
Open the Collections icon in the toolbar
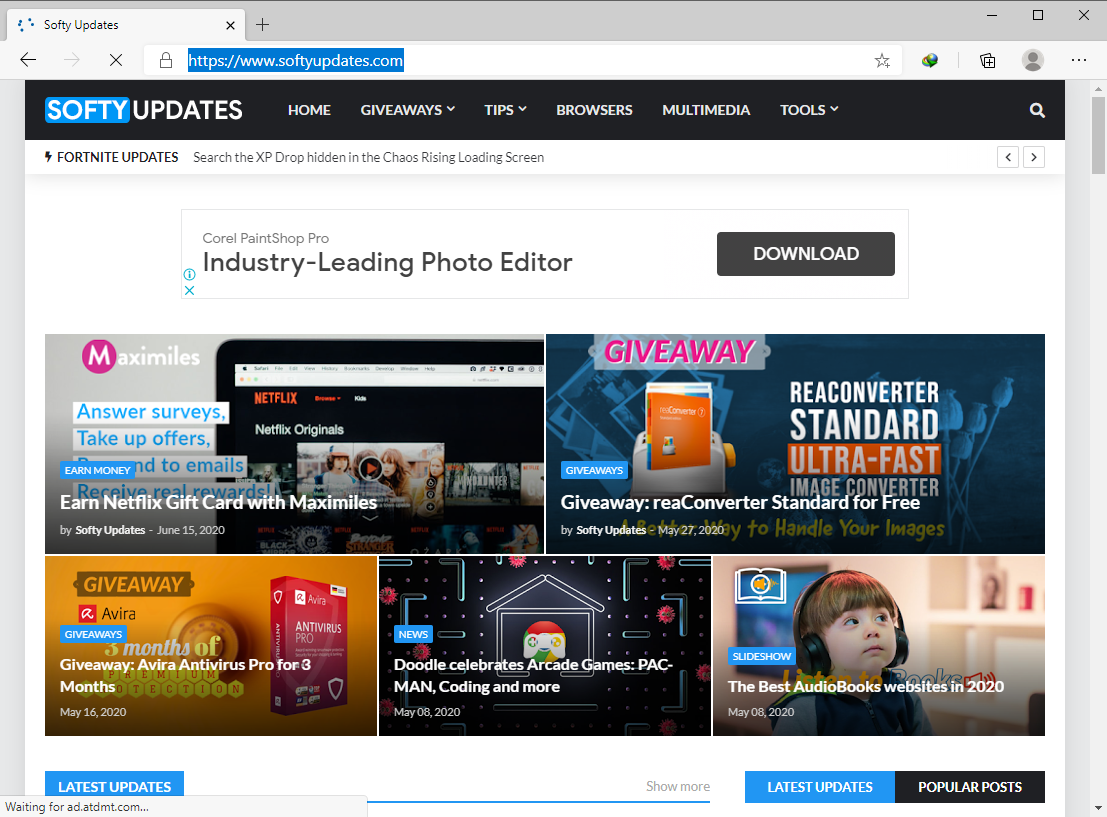pyautogui.click(x=988, y=61)
